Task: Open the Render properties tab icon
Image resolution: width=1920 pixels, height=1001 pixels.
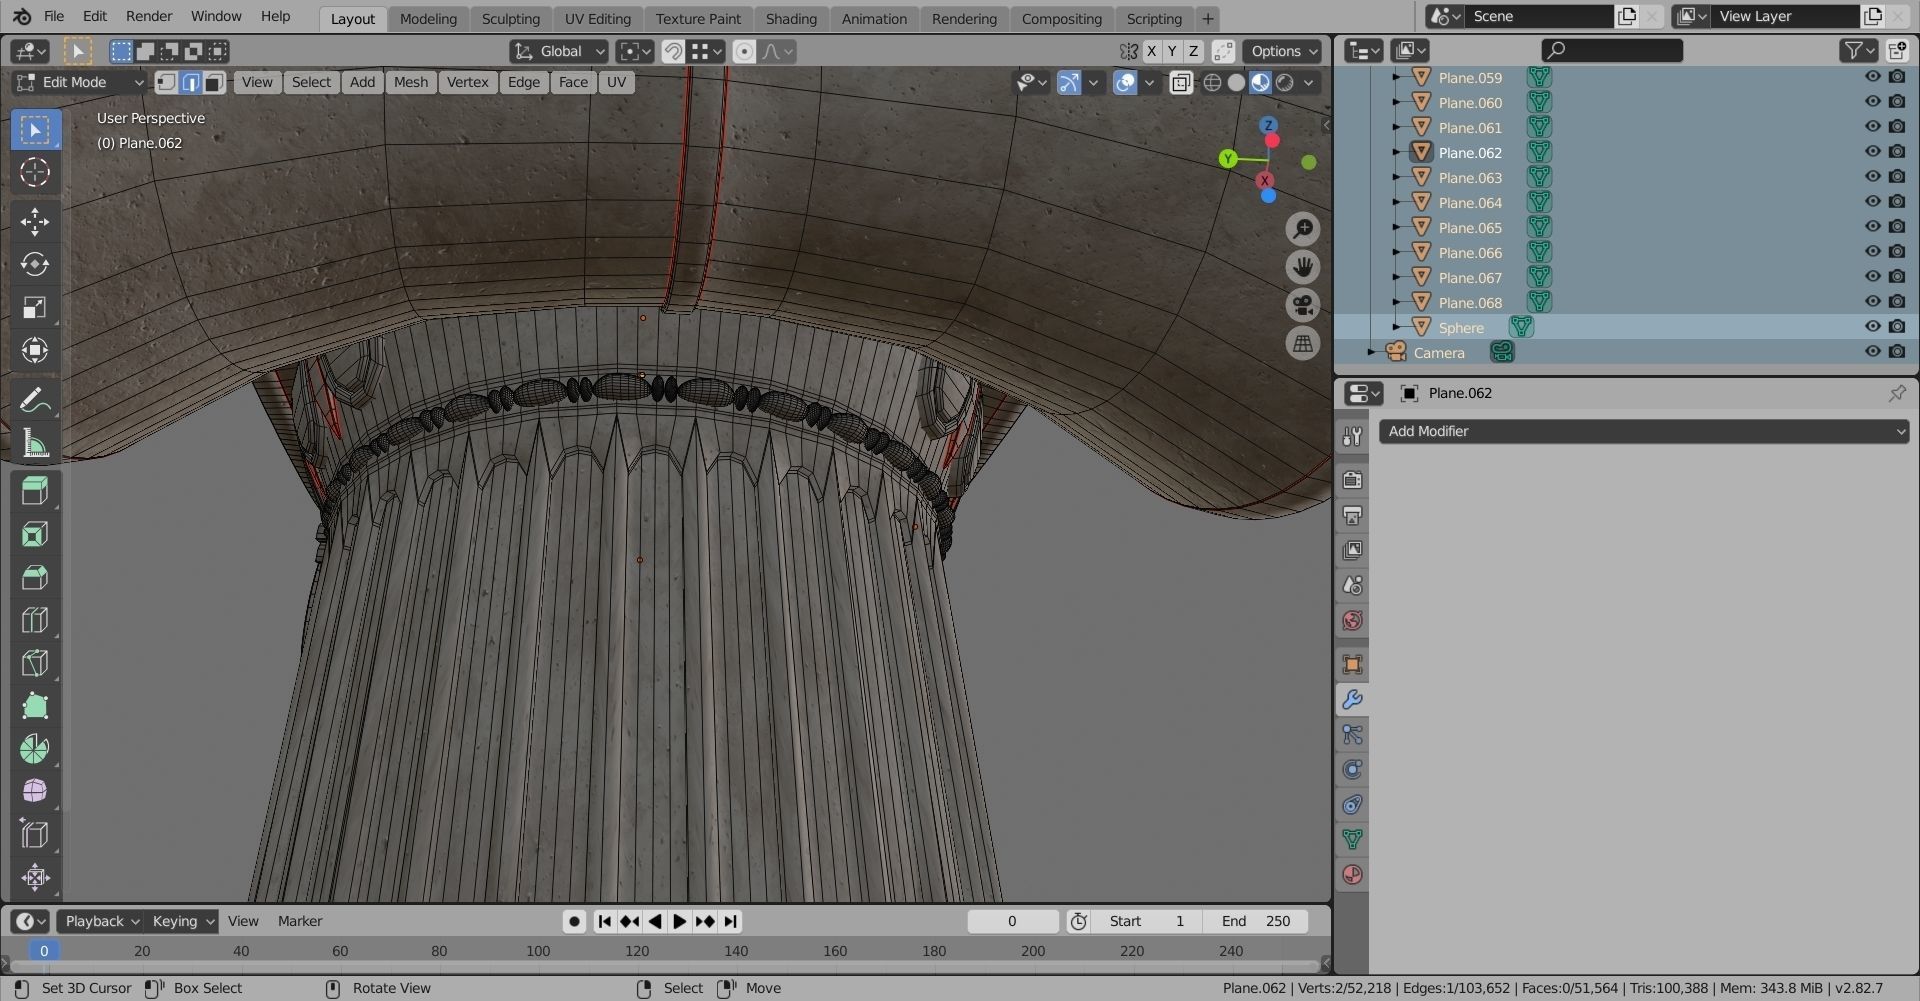Action: pyautogui.click(x=1352, y=480)
